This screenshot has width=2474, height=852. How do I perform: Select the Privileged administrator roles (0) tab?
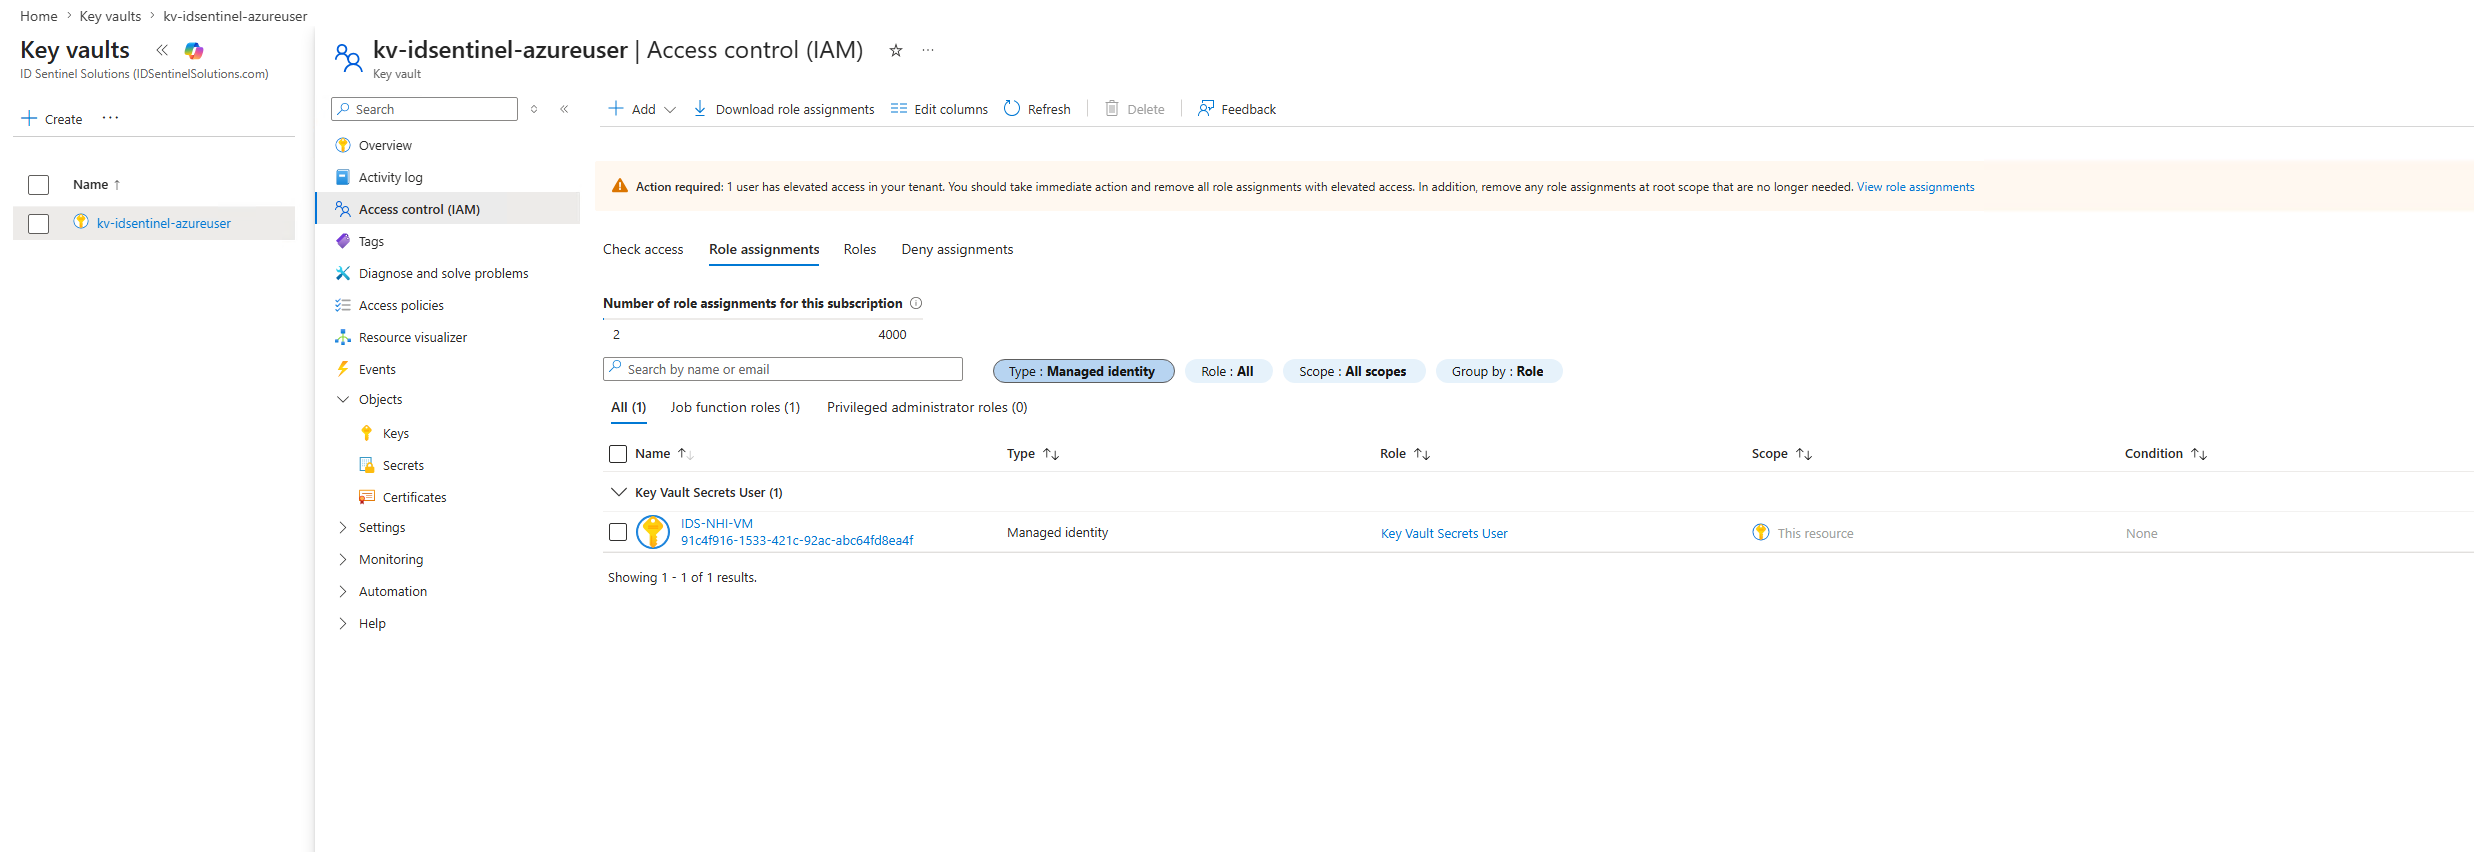click(927, 407)
